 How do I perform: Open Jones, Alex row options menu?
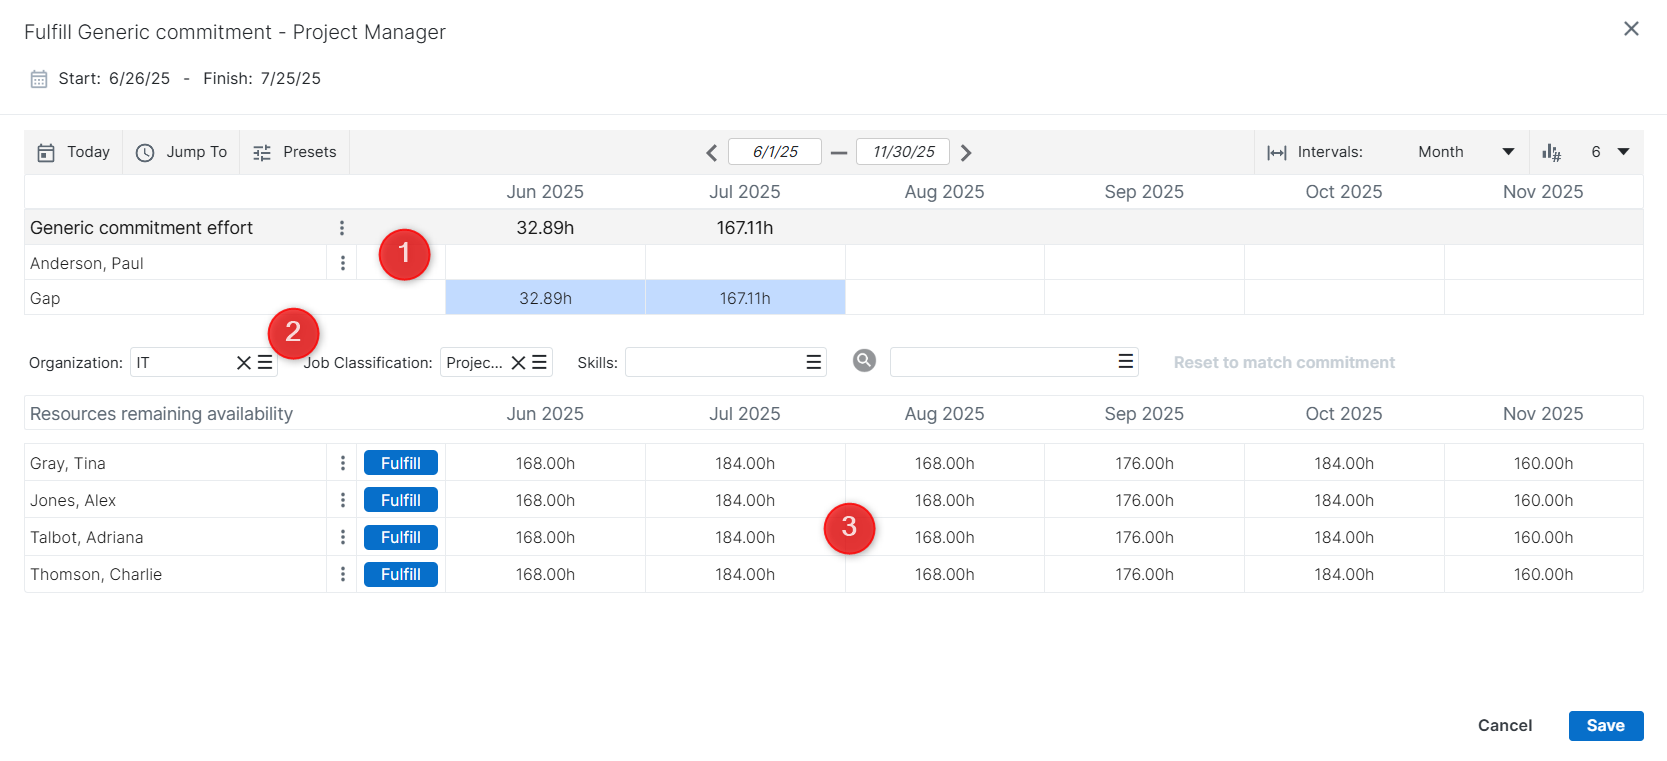(342, 500)
